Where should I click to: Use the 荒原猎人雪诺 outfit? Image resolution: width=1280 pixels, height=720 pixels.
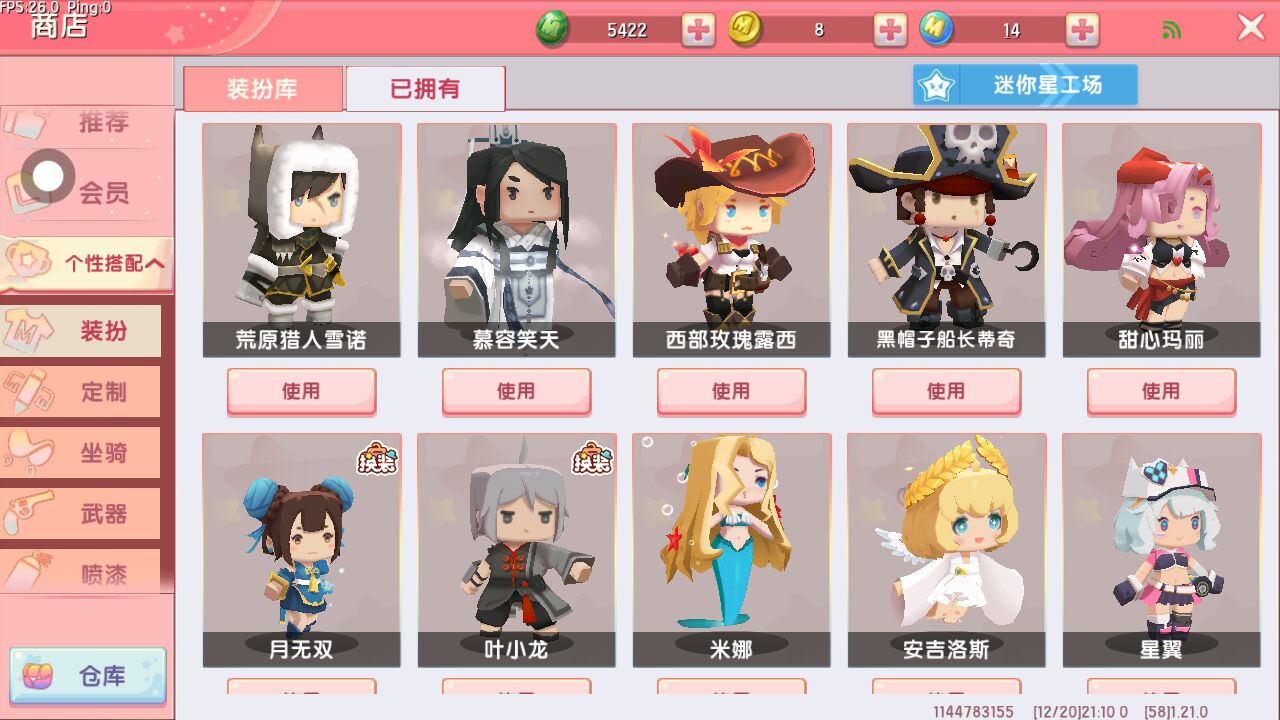point(301,391)
